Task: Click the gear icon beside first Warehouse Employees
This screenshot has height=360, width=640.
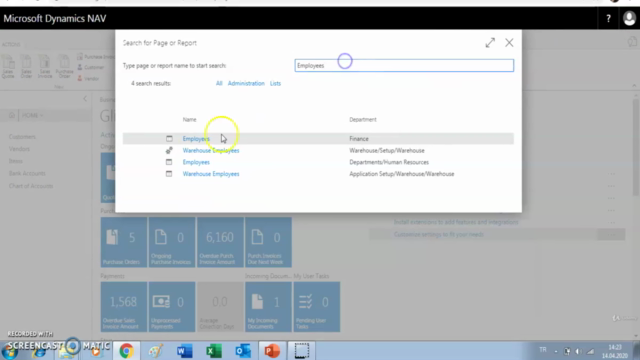Action: coord(169,151)
